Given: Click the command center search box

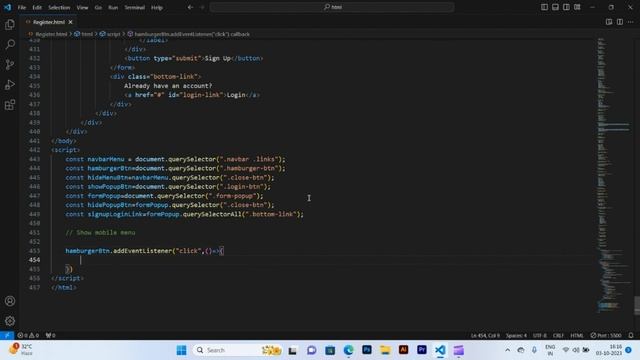Looking at the screenshot, I should point(332,7).
